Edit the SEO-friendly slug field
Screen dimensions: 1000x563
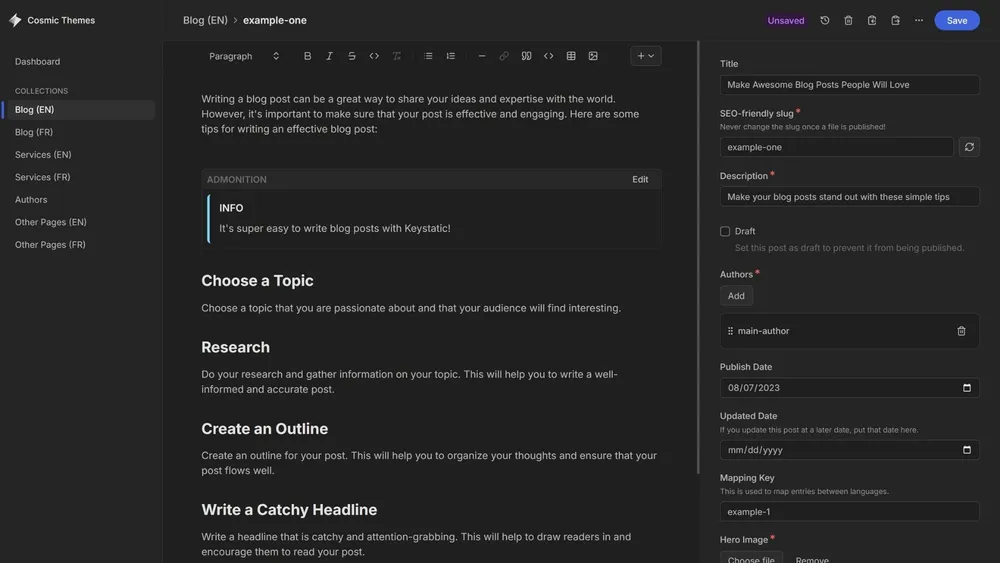point(837,147)
